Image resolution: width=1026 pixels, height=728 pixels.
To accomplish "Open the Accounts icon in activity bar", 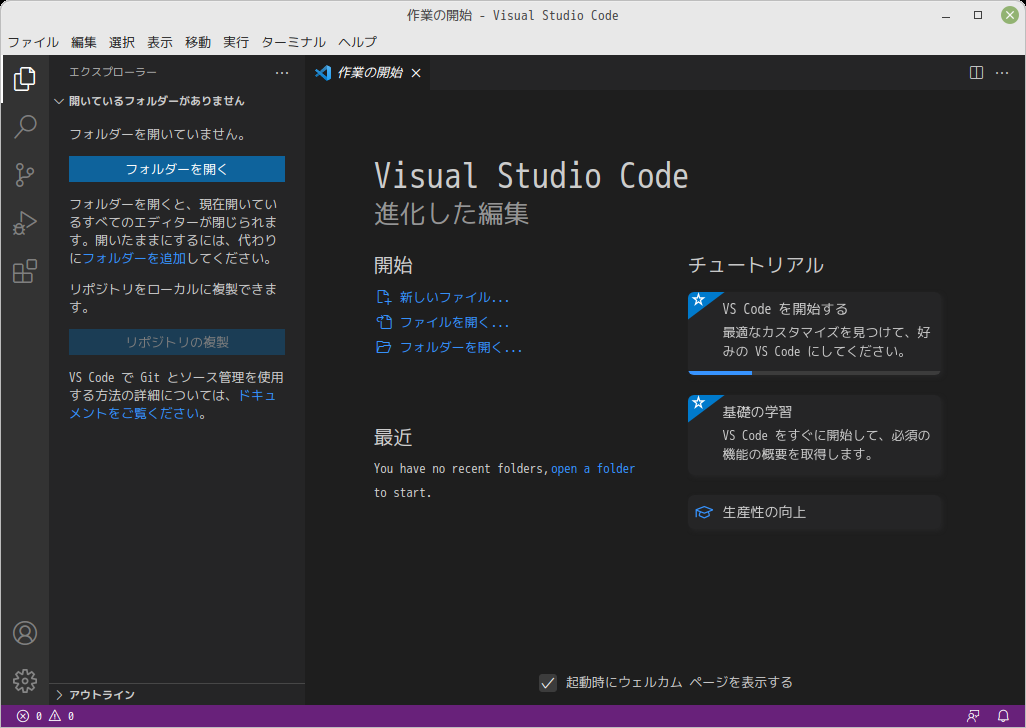I will pos(25,633).
